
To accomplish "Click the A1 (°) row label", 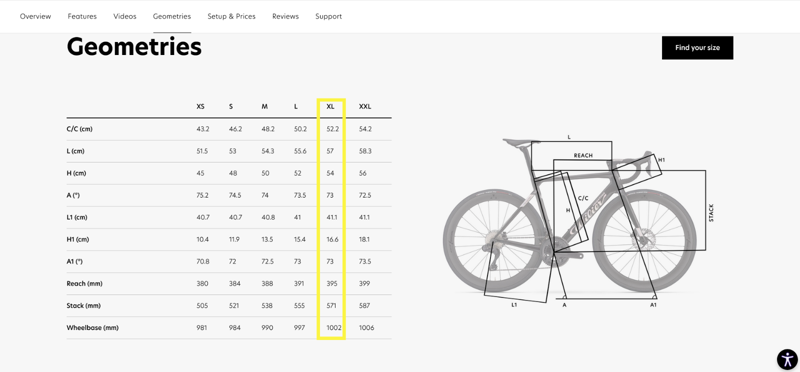I will [74, 261].
